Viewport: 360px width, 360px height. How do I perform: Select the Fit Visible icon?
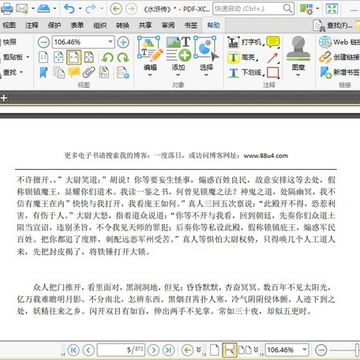(x=89, y=57)
